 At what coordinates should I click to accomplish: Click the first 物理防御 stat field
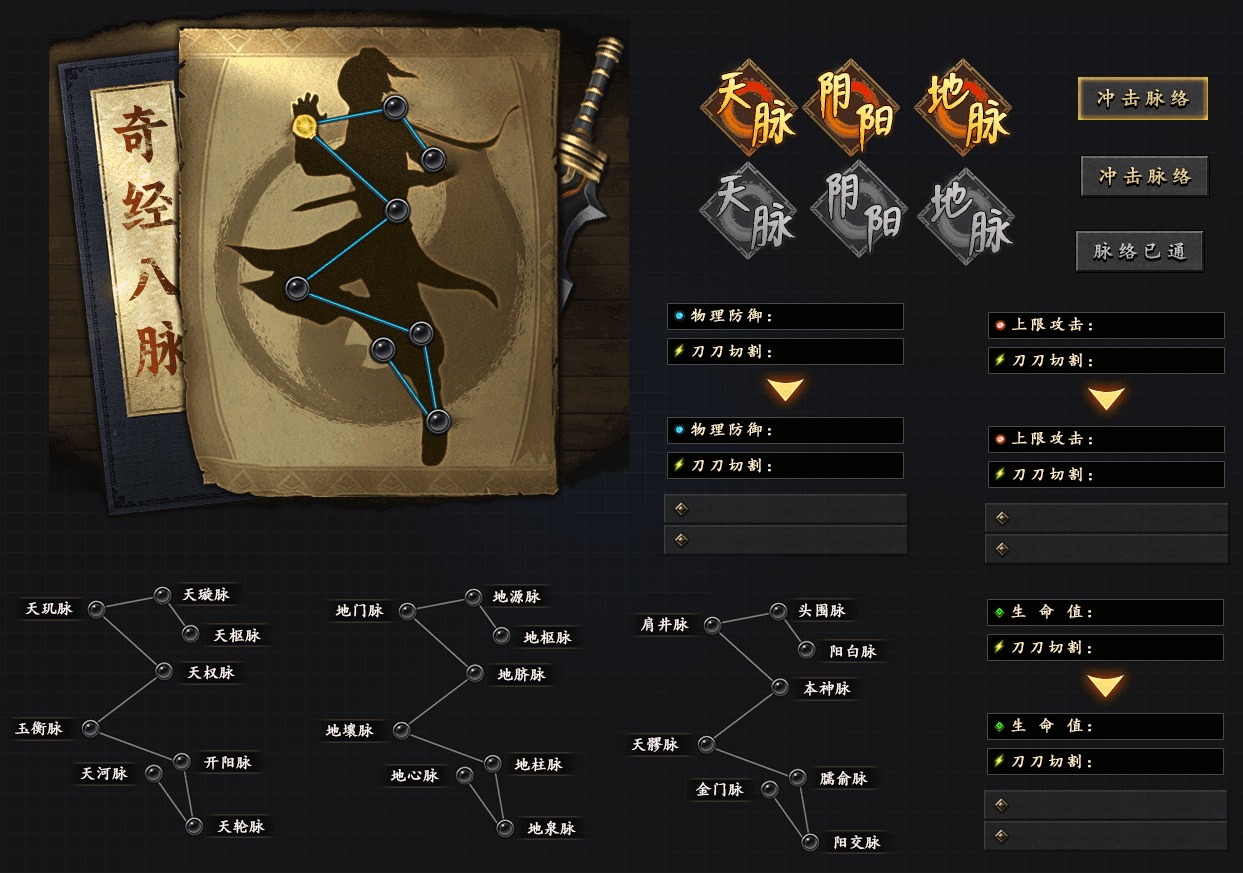point(785,316)
